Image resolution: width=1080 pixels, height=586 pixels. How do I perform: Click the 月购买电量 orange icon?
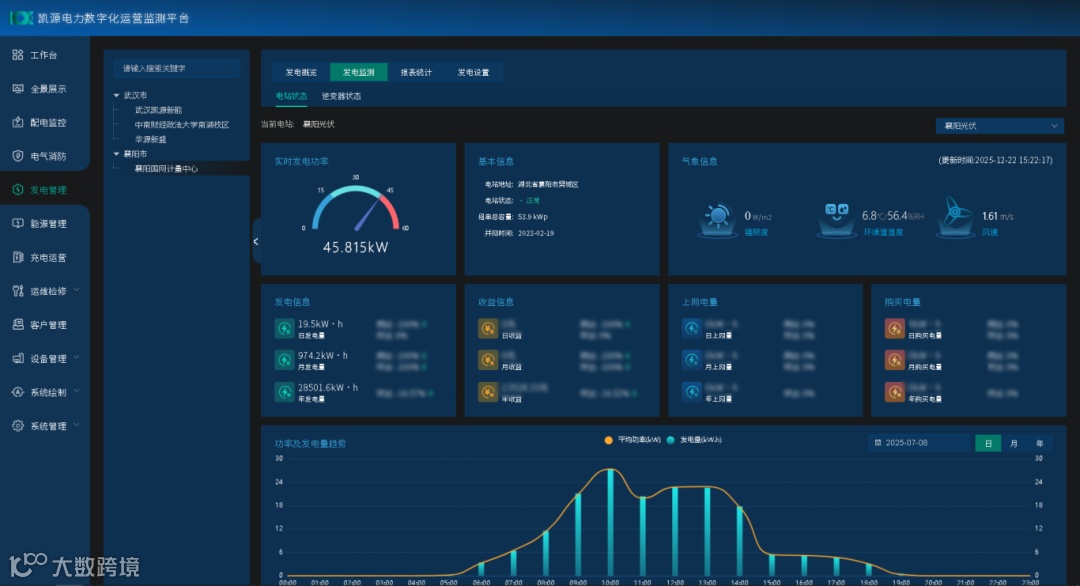895,360
